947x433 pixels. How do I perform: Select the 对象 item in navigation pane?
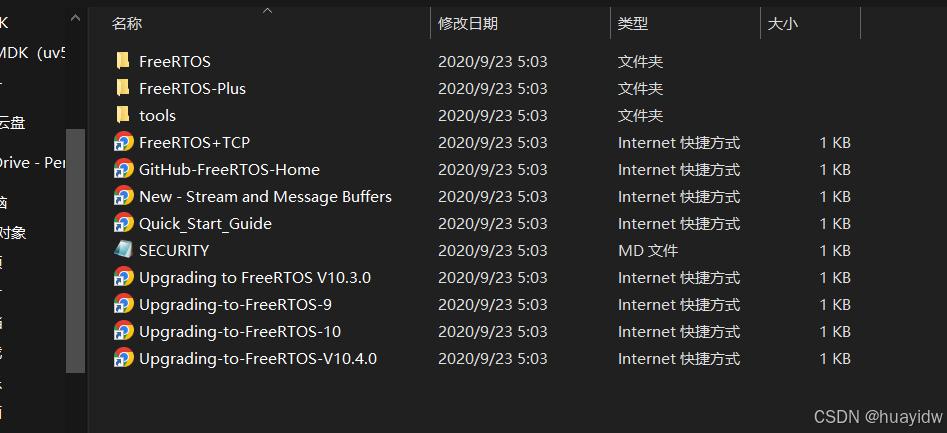13,233
